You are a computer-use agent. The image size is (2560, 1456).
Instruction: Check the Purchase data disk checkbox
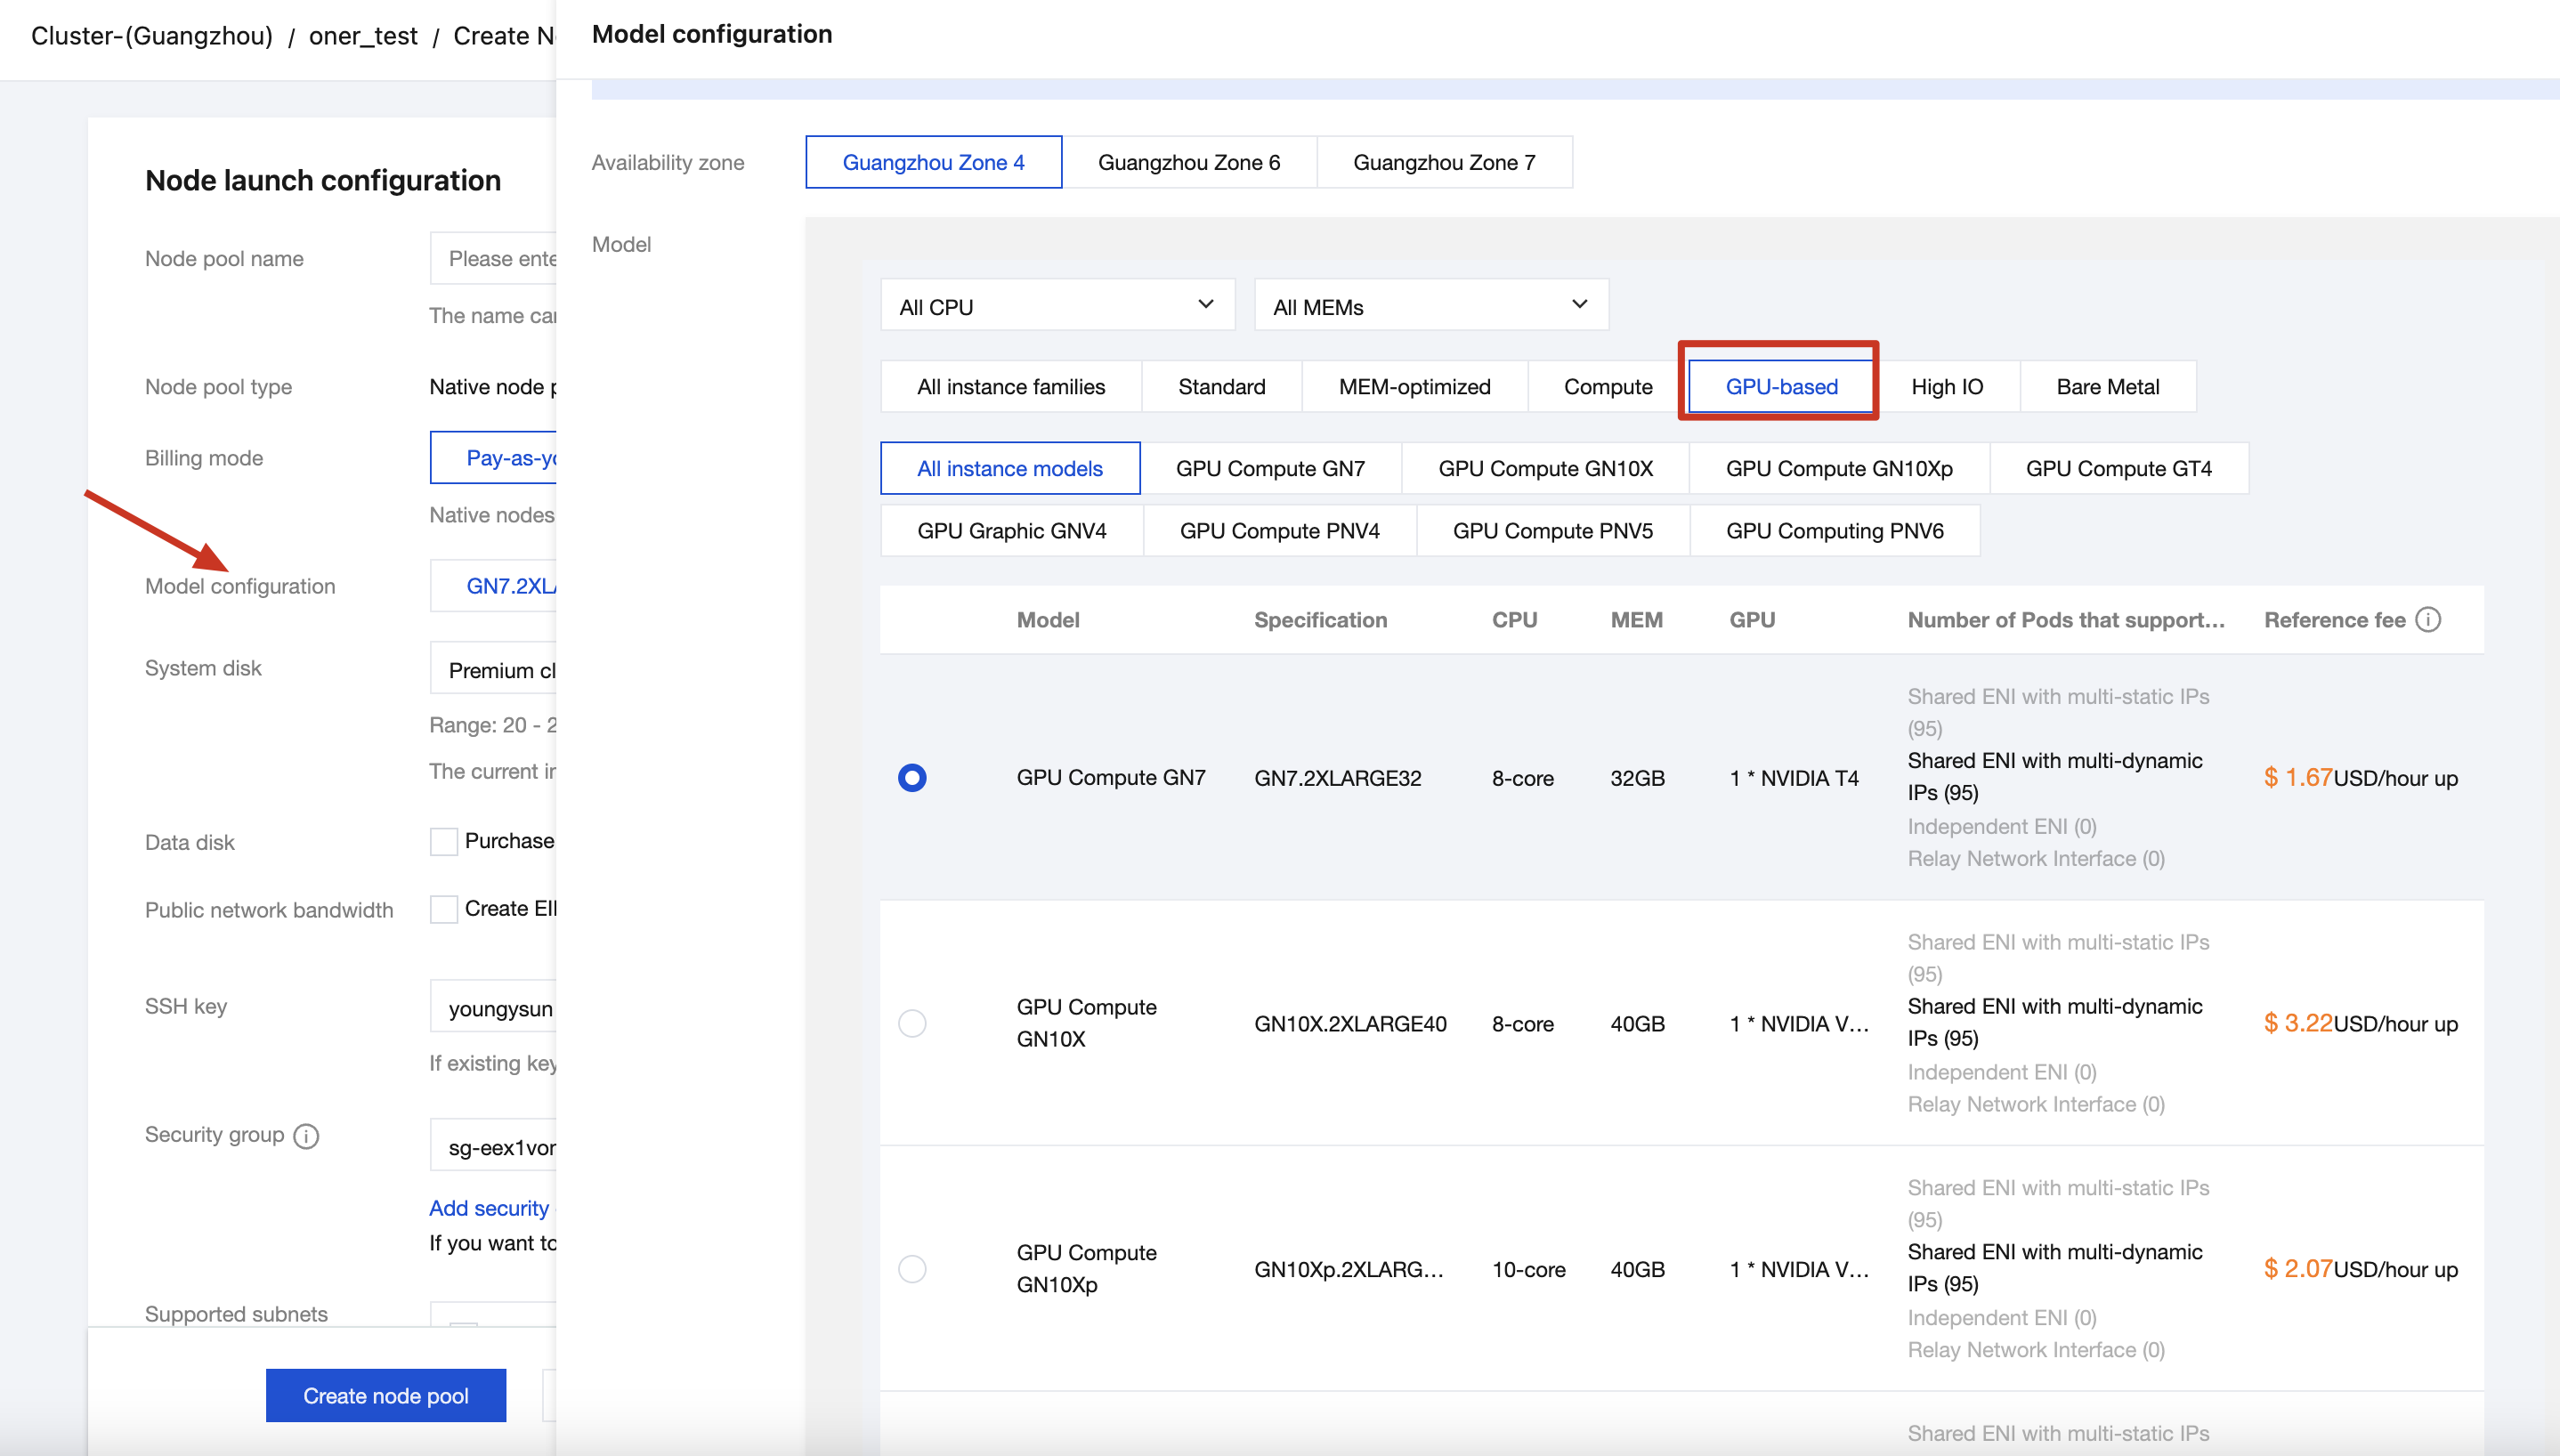point(443,841)
